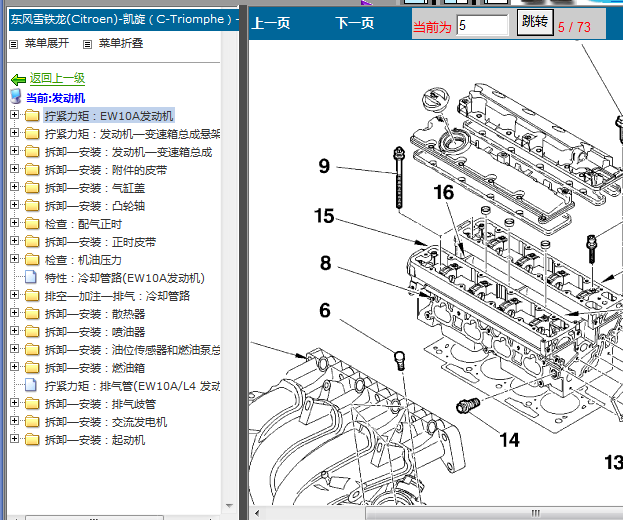
Task: Click folder icon of 检查：机油压力
Action: [32, 259]
